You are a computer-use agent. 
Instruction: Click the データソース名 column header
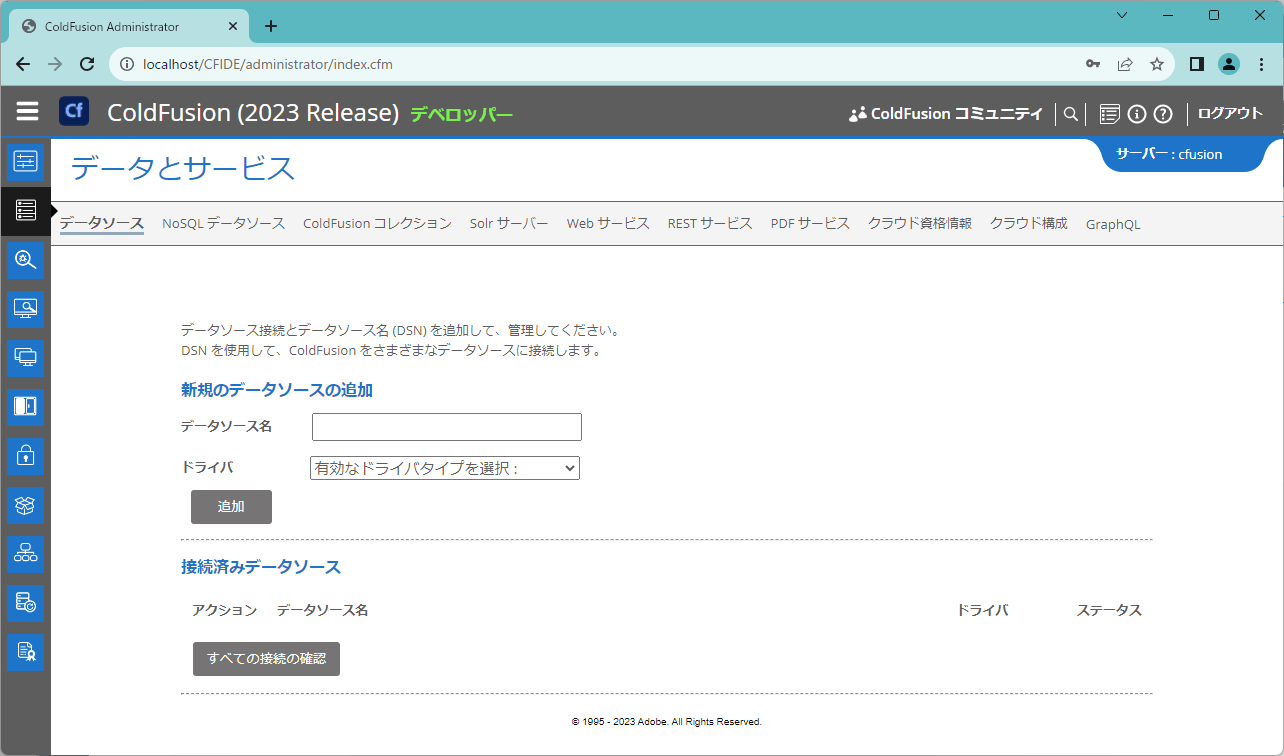coord(322,610)
